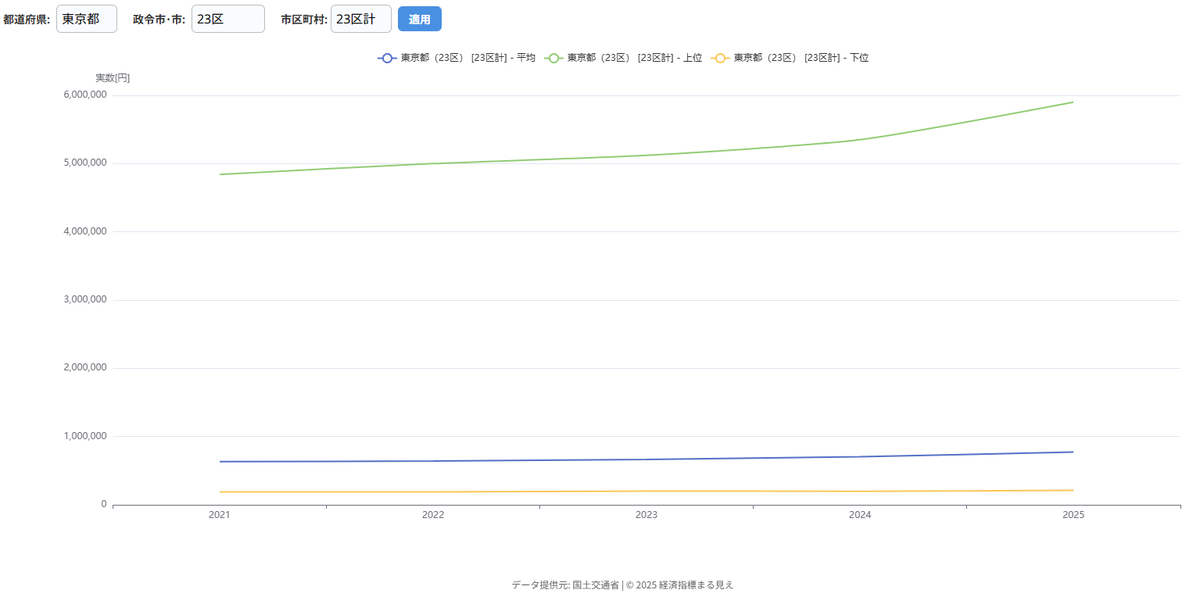Screen dimensions: 1200x597
Task: Click the green 上位 legend marker icon
Action: [x=553, y=58]
